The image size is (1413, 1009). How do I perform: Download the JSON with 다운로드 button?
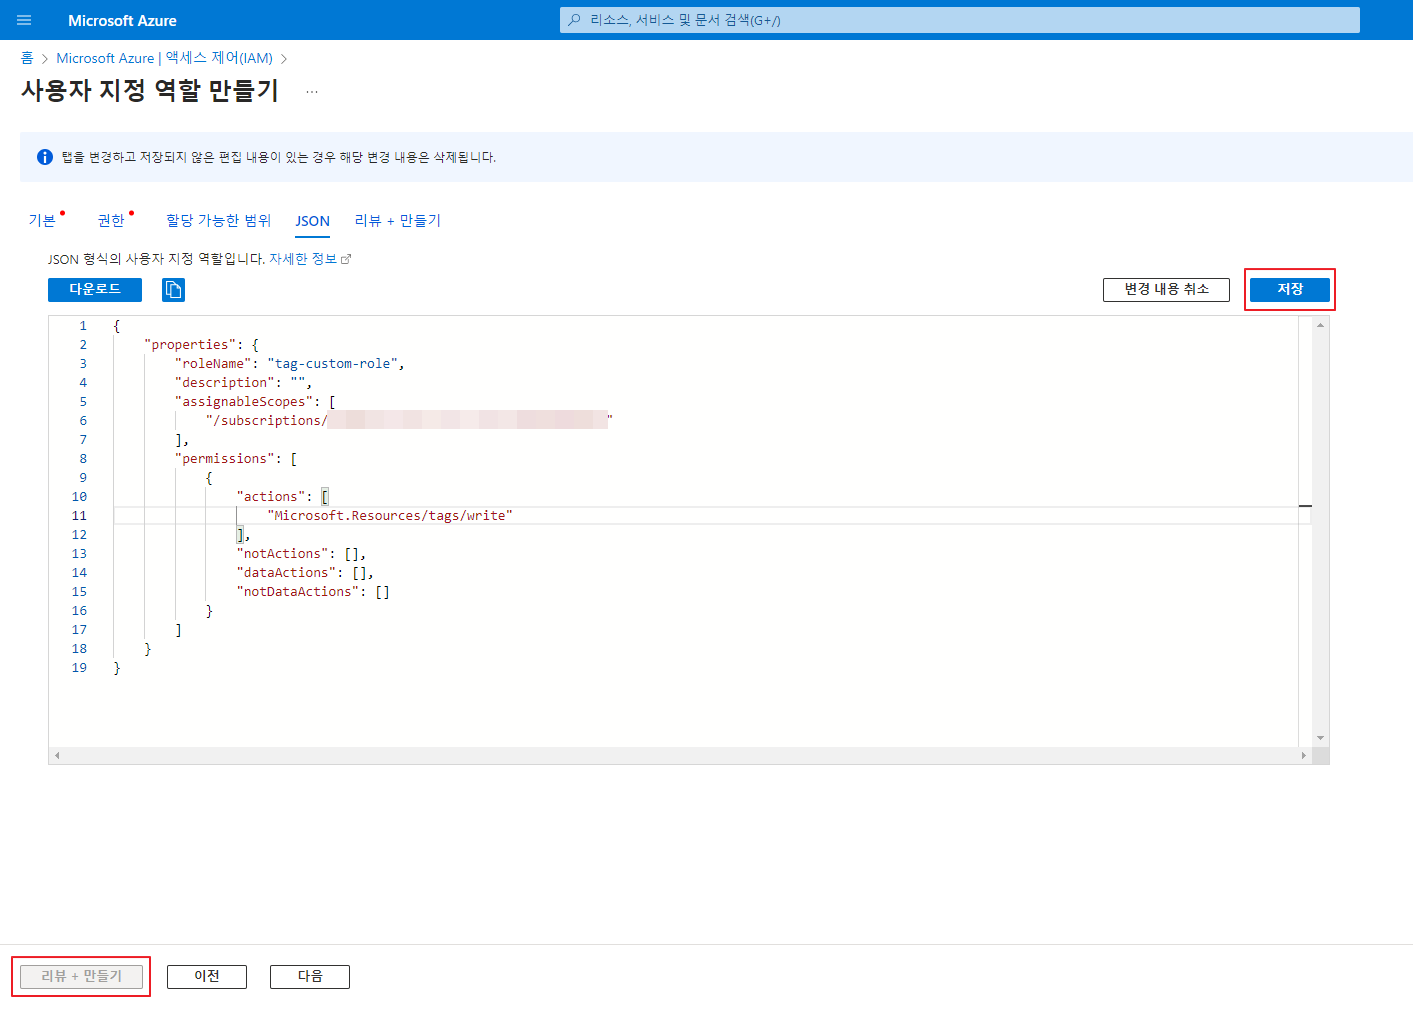(x=95, y=289)
